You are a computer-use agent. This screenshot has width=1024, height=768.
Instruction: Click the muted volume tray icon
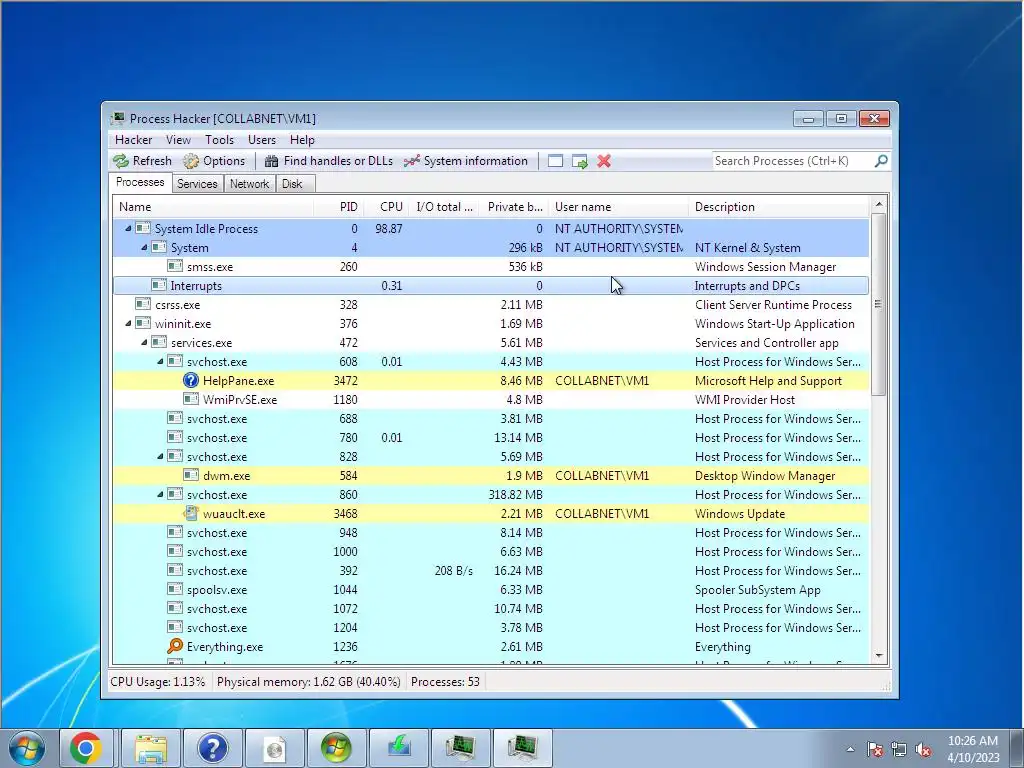click(923, 750)
